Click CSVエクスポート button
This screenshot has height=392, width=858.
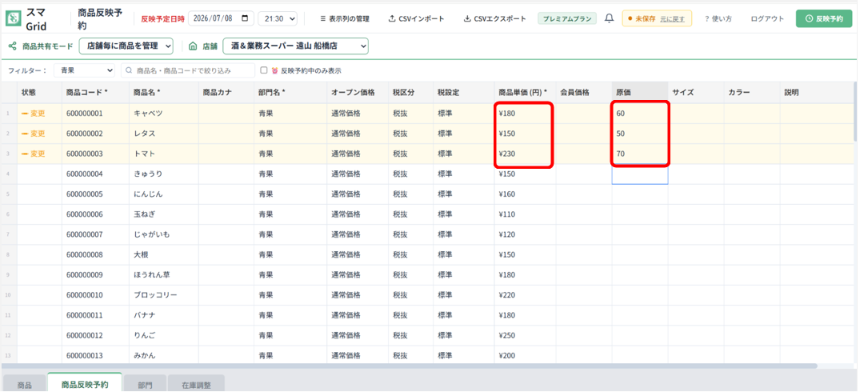coord(495,19)
